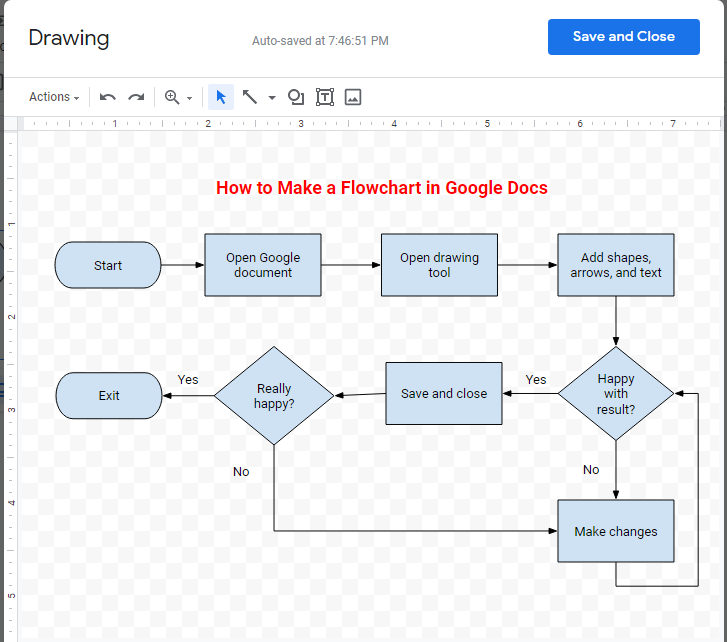Select the Make changes box
The height and width of the screenshot is (642, 727).
[x=616, y=531]
